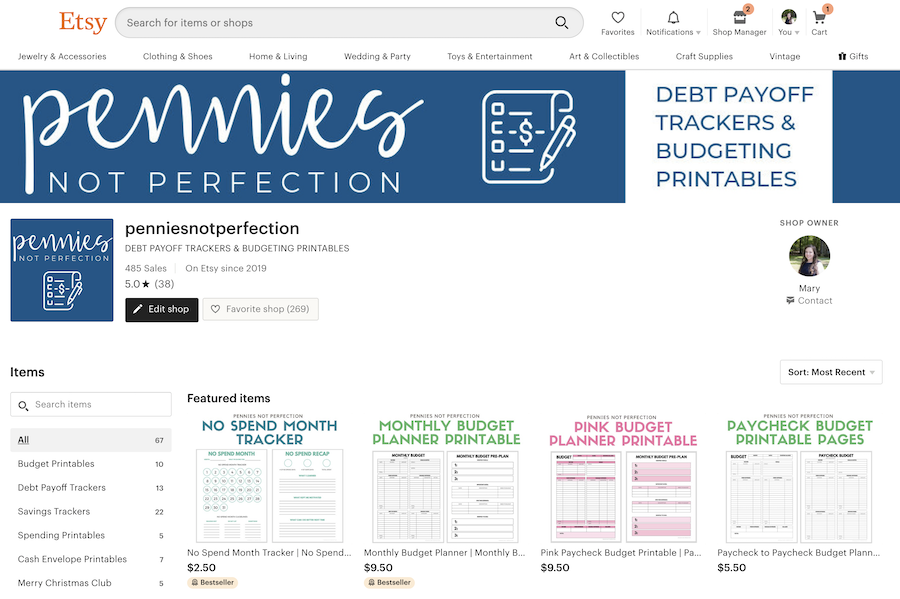Open Jewelry & Accessories category
The width and height of the screenshot is (900, 599).
[x=62, y=56]
